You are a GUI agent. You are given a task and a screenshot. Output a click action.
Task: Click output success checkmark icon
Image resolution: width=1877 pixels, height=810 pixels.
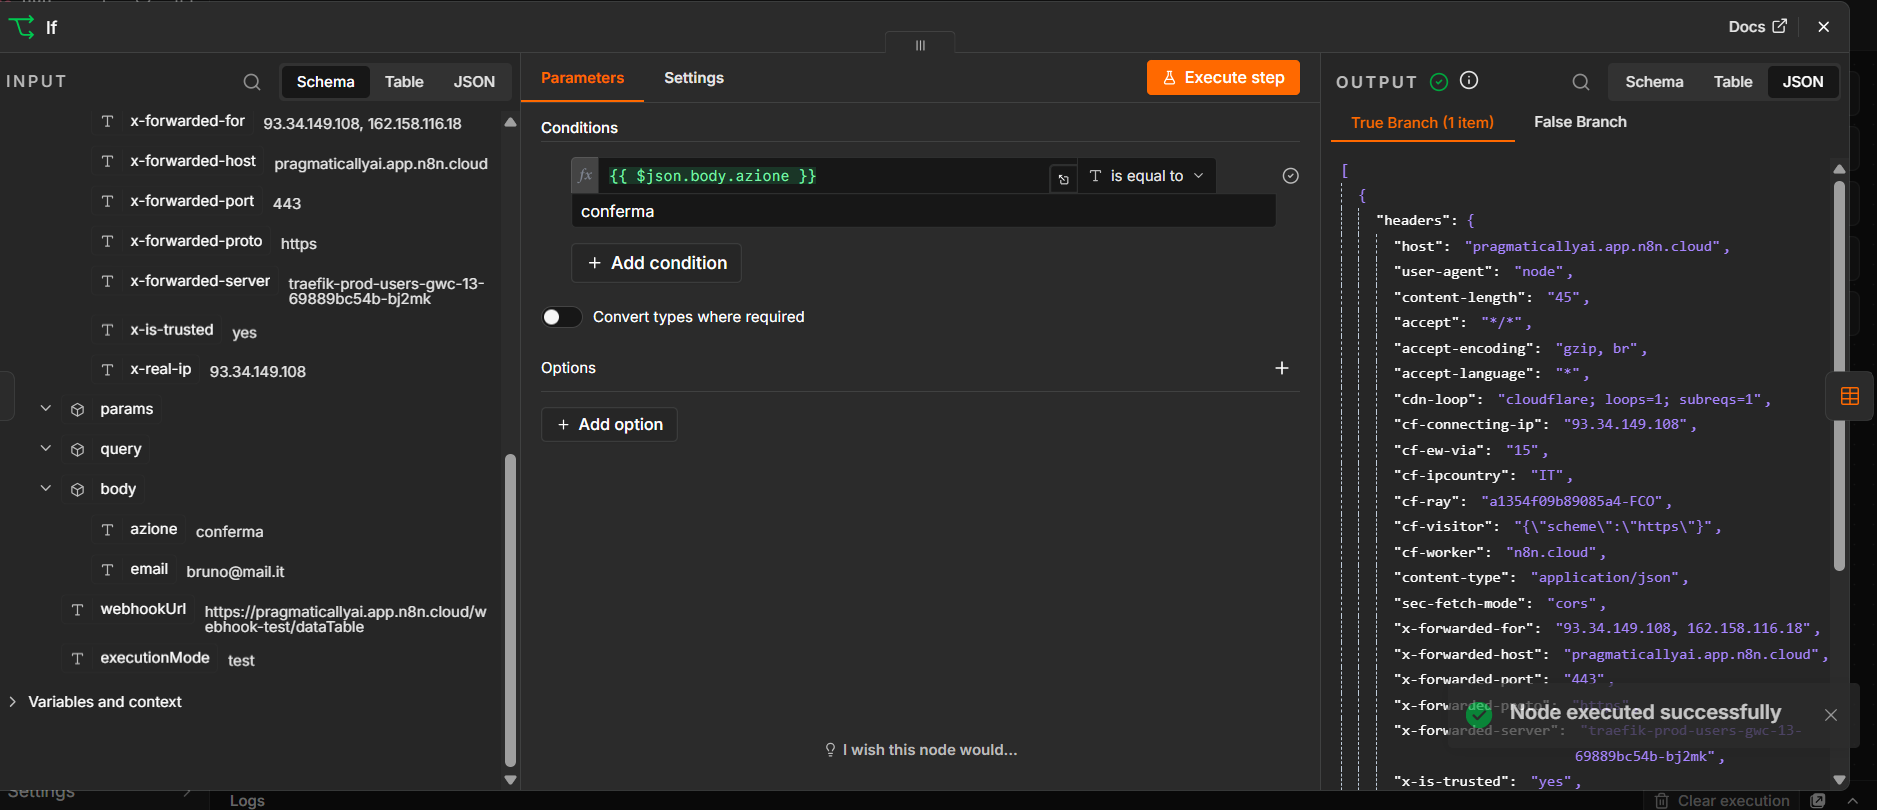1439,82
